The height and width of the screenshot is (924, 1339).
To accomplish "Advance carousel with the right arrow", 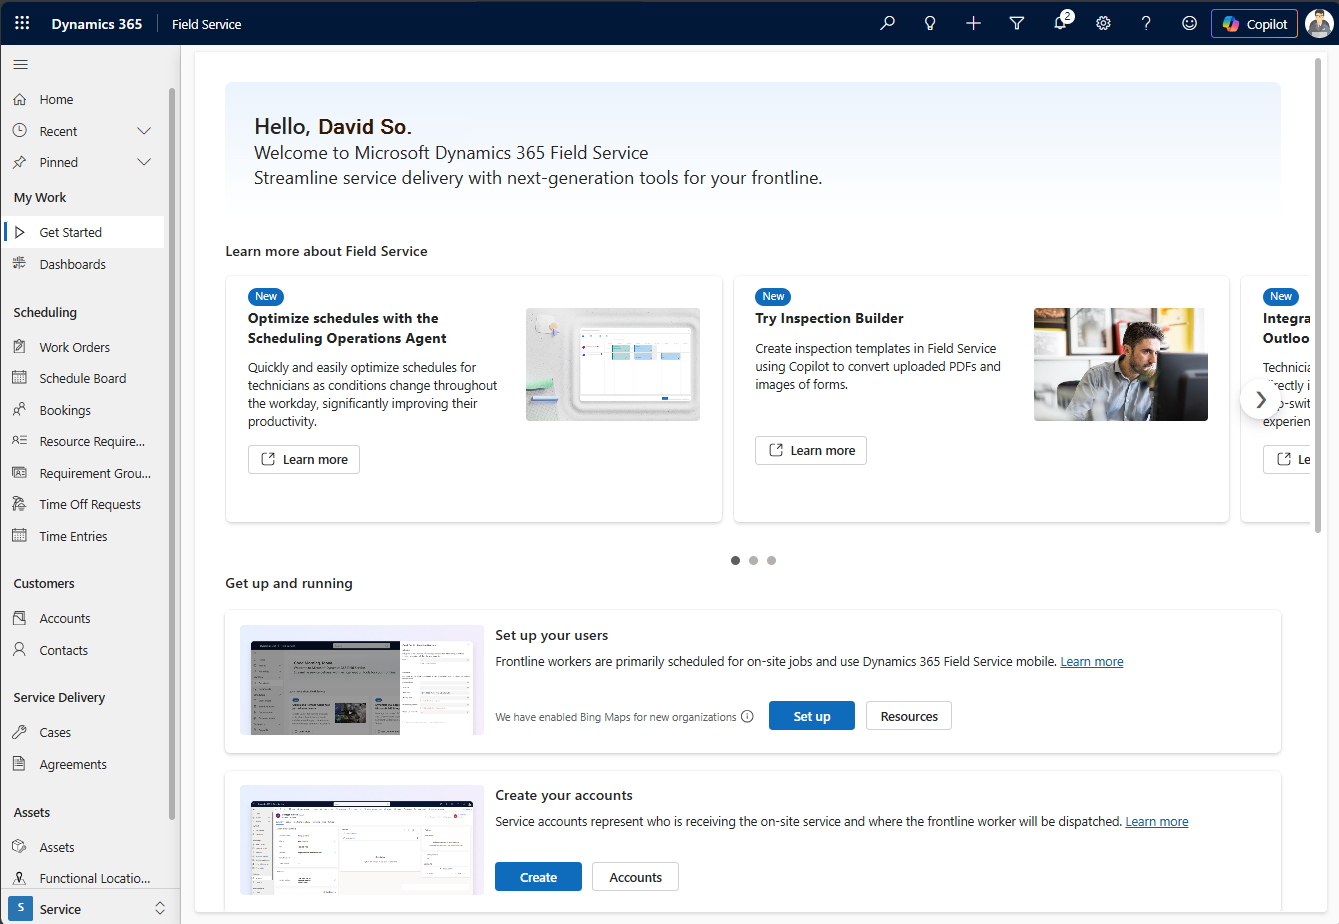I will 1260,399.
